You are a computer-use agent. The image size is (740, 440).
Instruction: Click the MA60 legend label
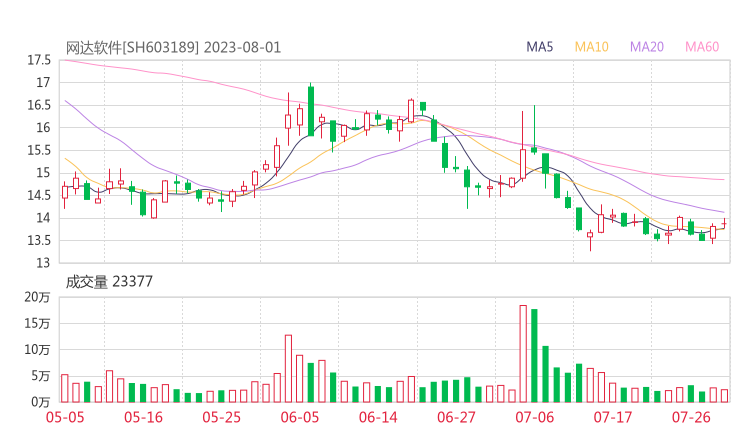[702, 47]
